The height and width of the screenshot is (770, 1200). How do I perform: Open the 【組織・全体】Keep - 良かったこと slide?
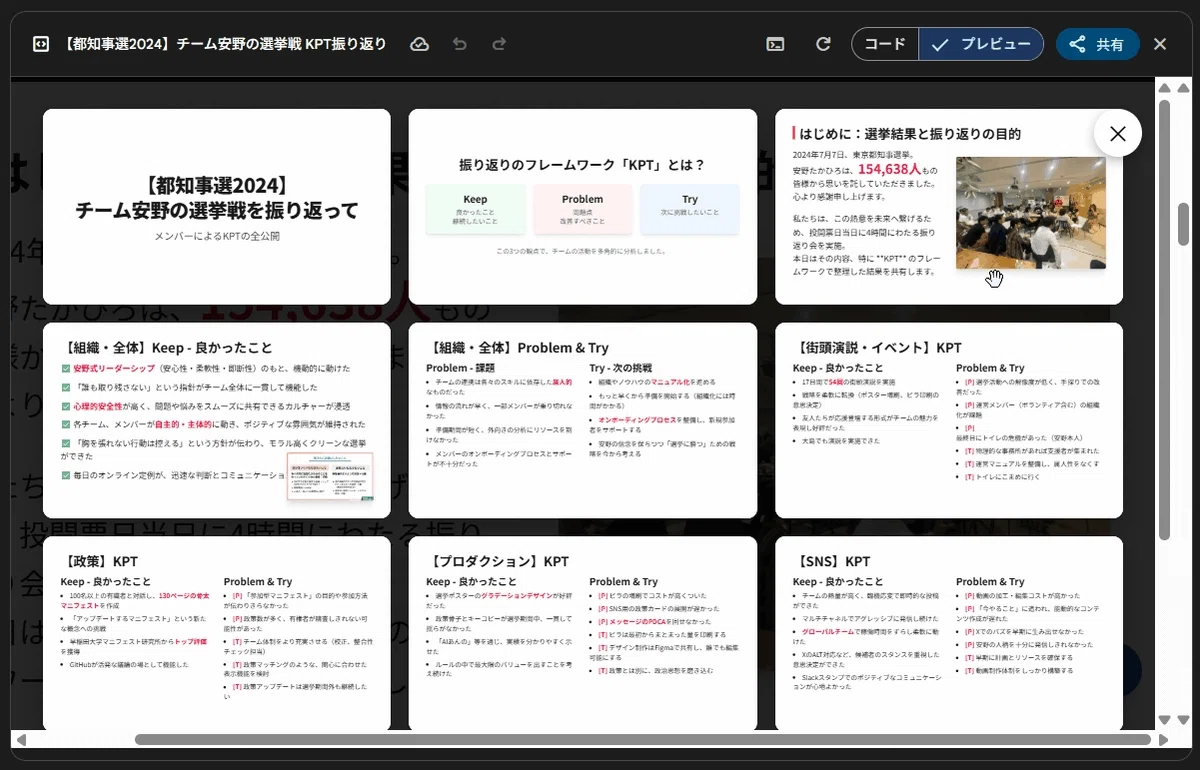coord(217,421)
